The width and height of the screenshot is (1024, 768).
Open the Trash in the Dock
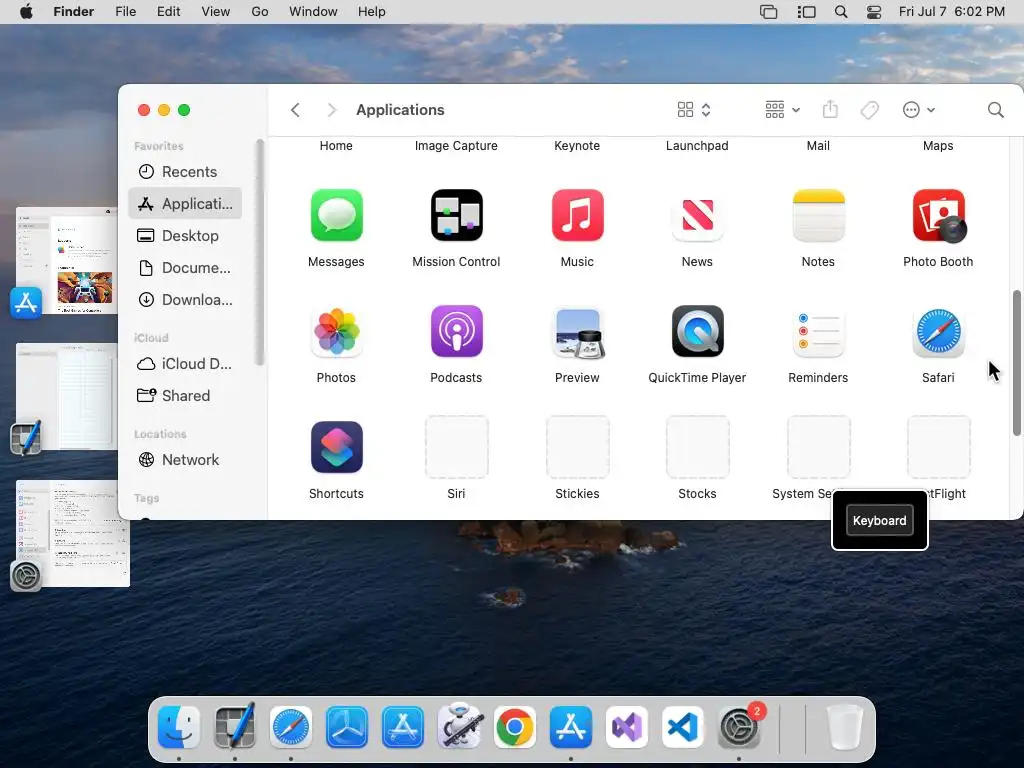point(845,727)
